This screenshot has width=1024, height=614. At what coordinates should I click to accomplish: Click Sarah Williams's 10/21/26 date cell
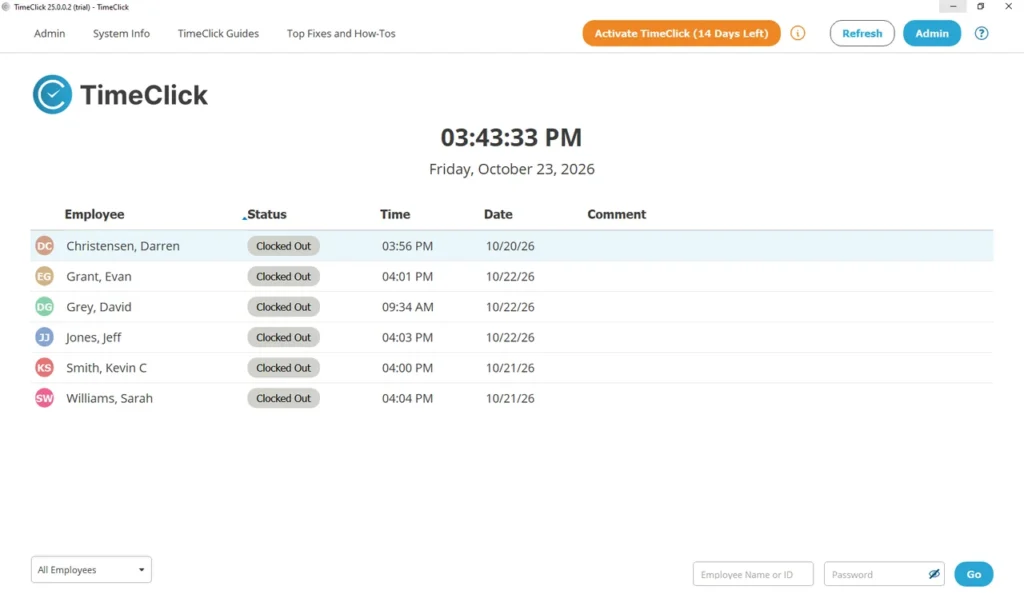click(x=510, y=398)
